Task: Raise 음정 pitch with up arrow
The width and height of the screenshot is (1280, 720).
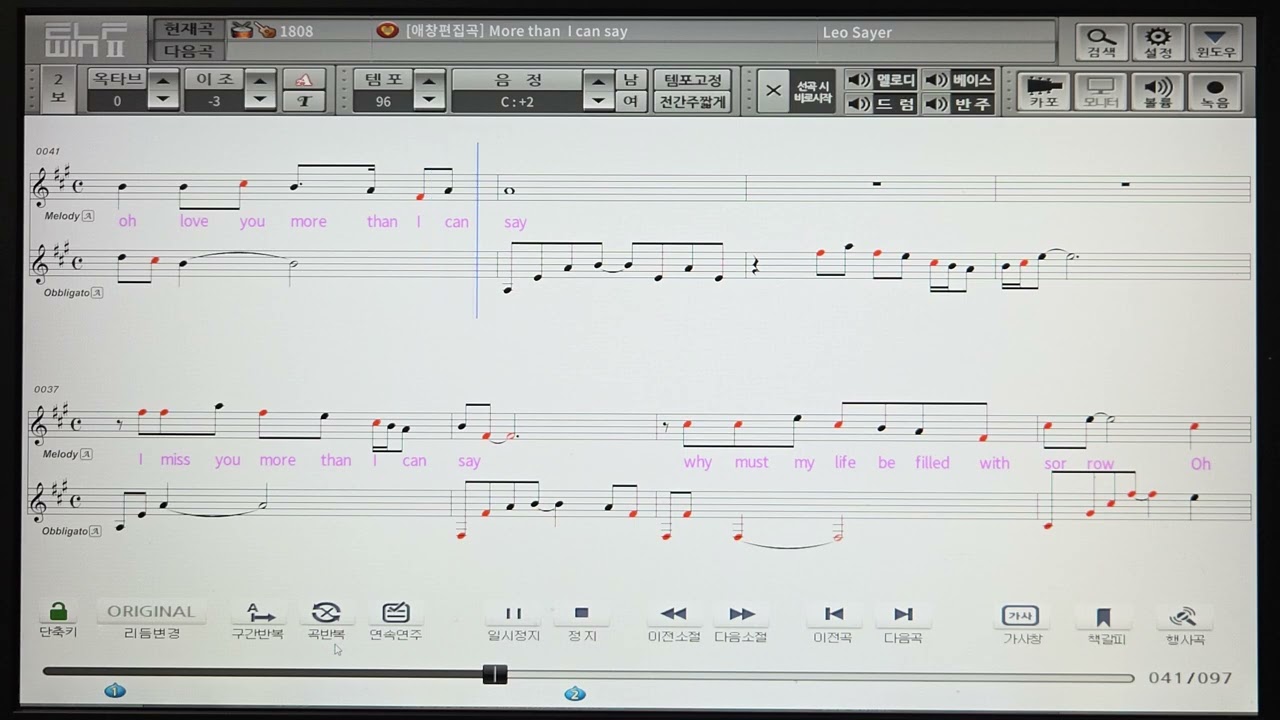Action: click(x=598, y=80)
